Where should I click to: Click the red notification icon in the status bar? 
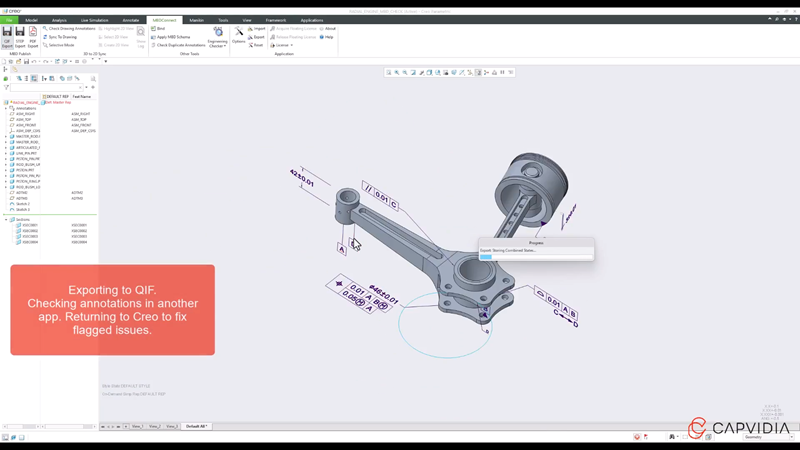point(637,437)
